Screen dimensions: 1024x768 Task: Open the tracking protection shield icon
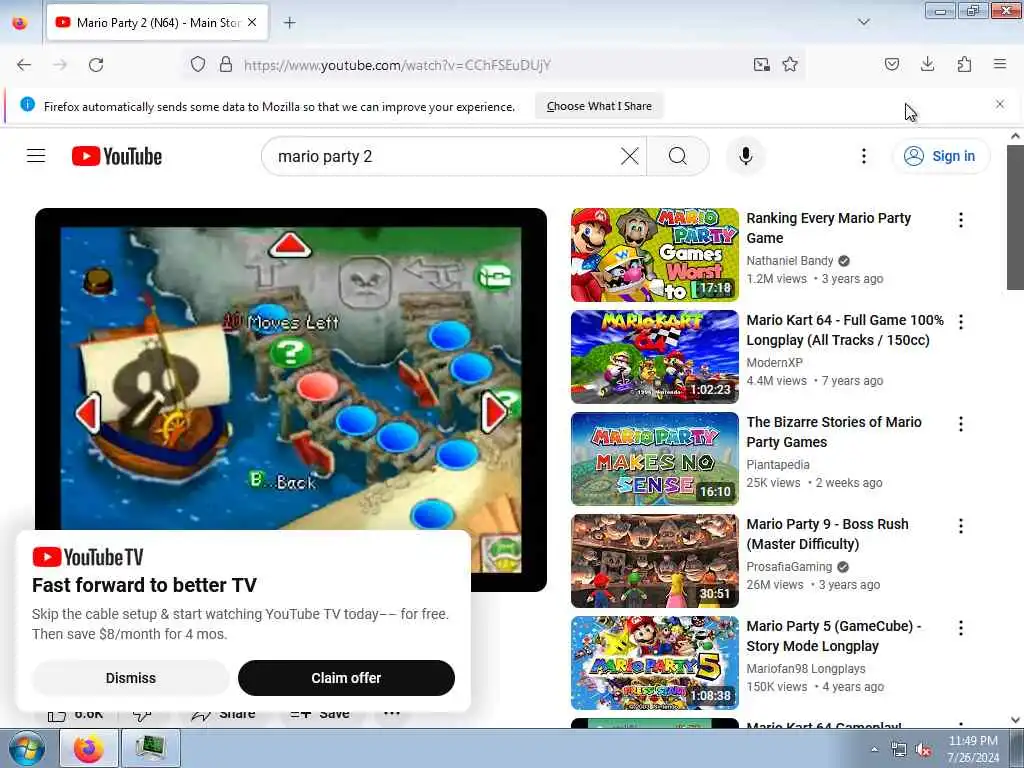pos(198,65)
